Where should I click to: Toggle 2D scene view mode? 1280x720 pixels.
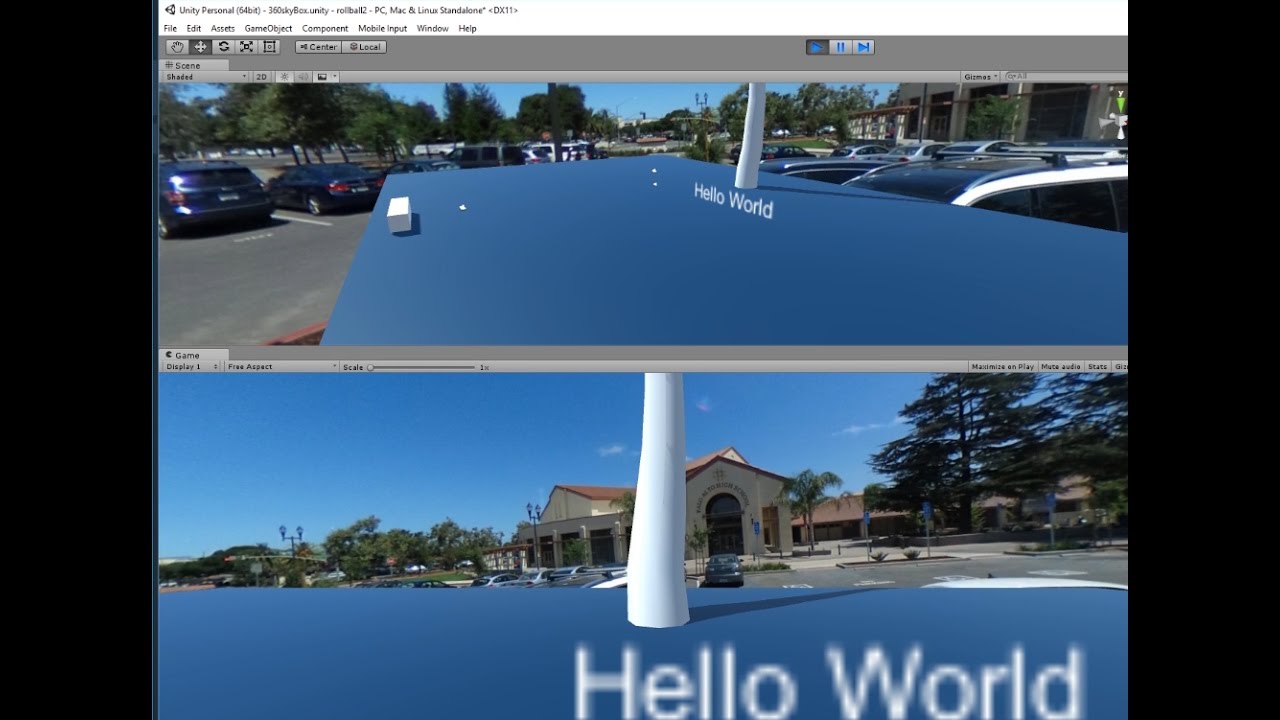point(261,77)
